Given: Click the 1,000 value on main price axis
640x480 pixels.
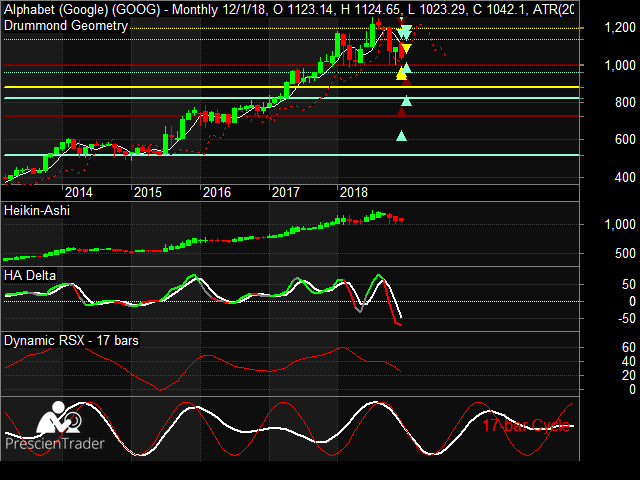Looking at the screenshot, I should [x=620, y=65].
